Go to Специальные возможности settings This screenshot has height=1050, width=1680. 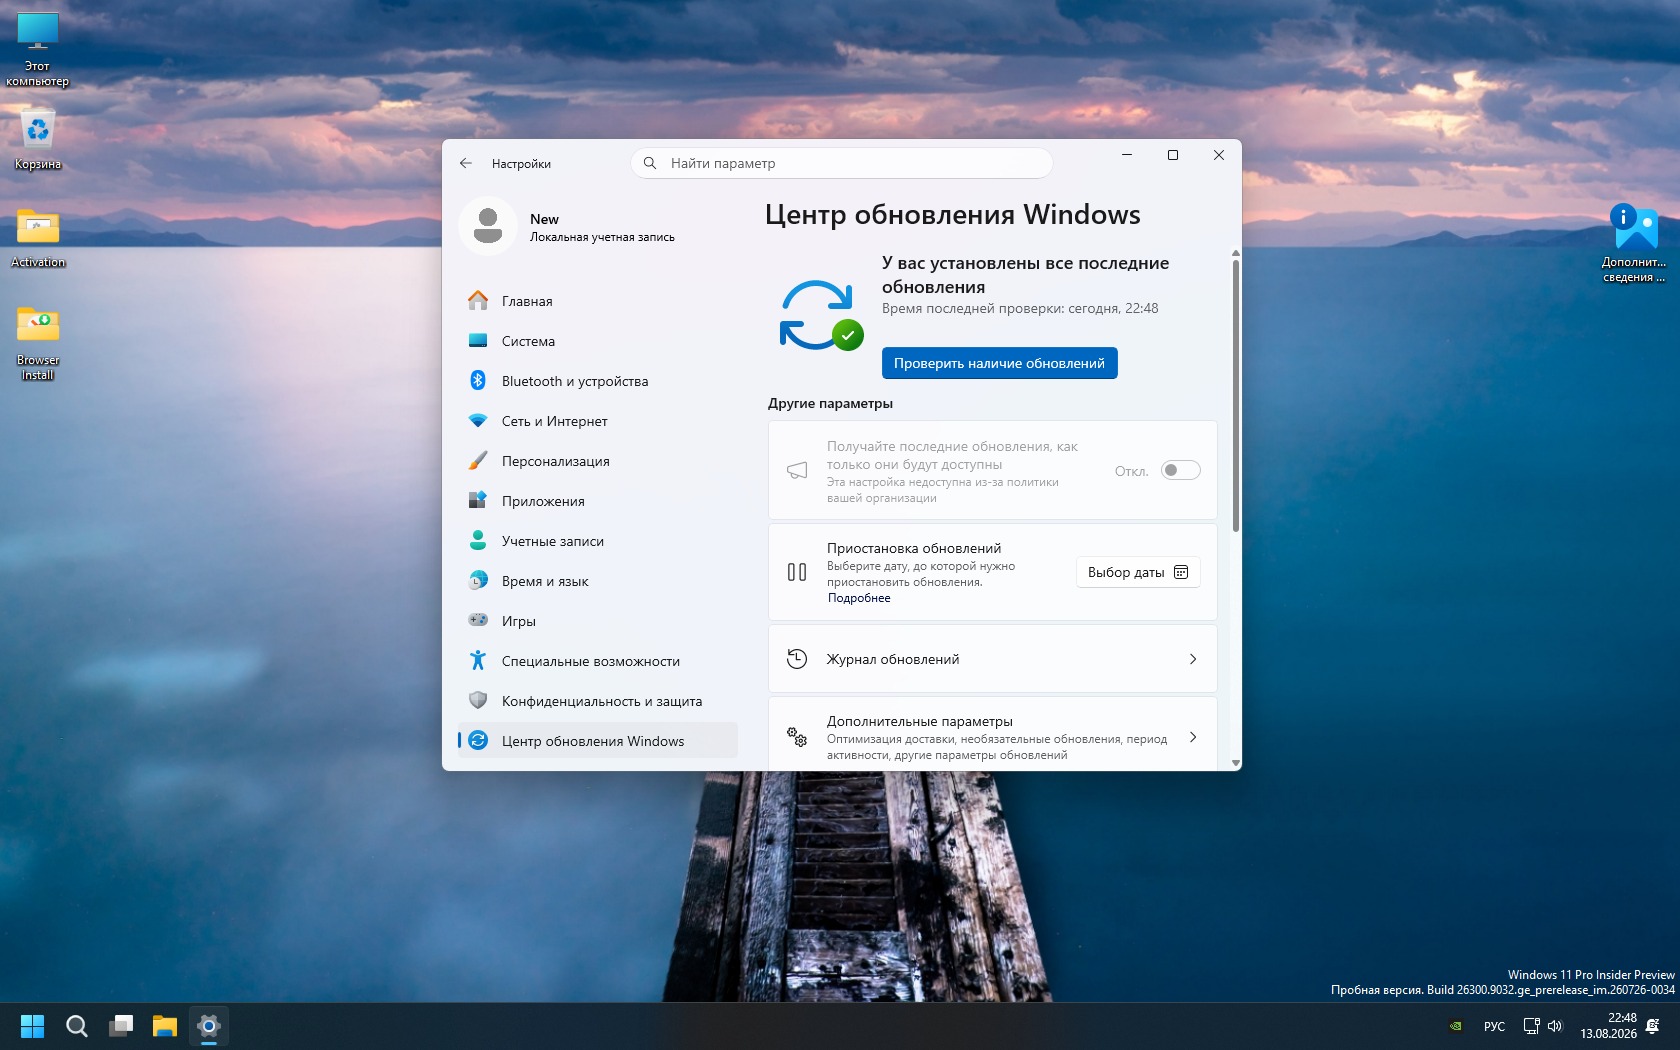tap(598, 661)
